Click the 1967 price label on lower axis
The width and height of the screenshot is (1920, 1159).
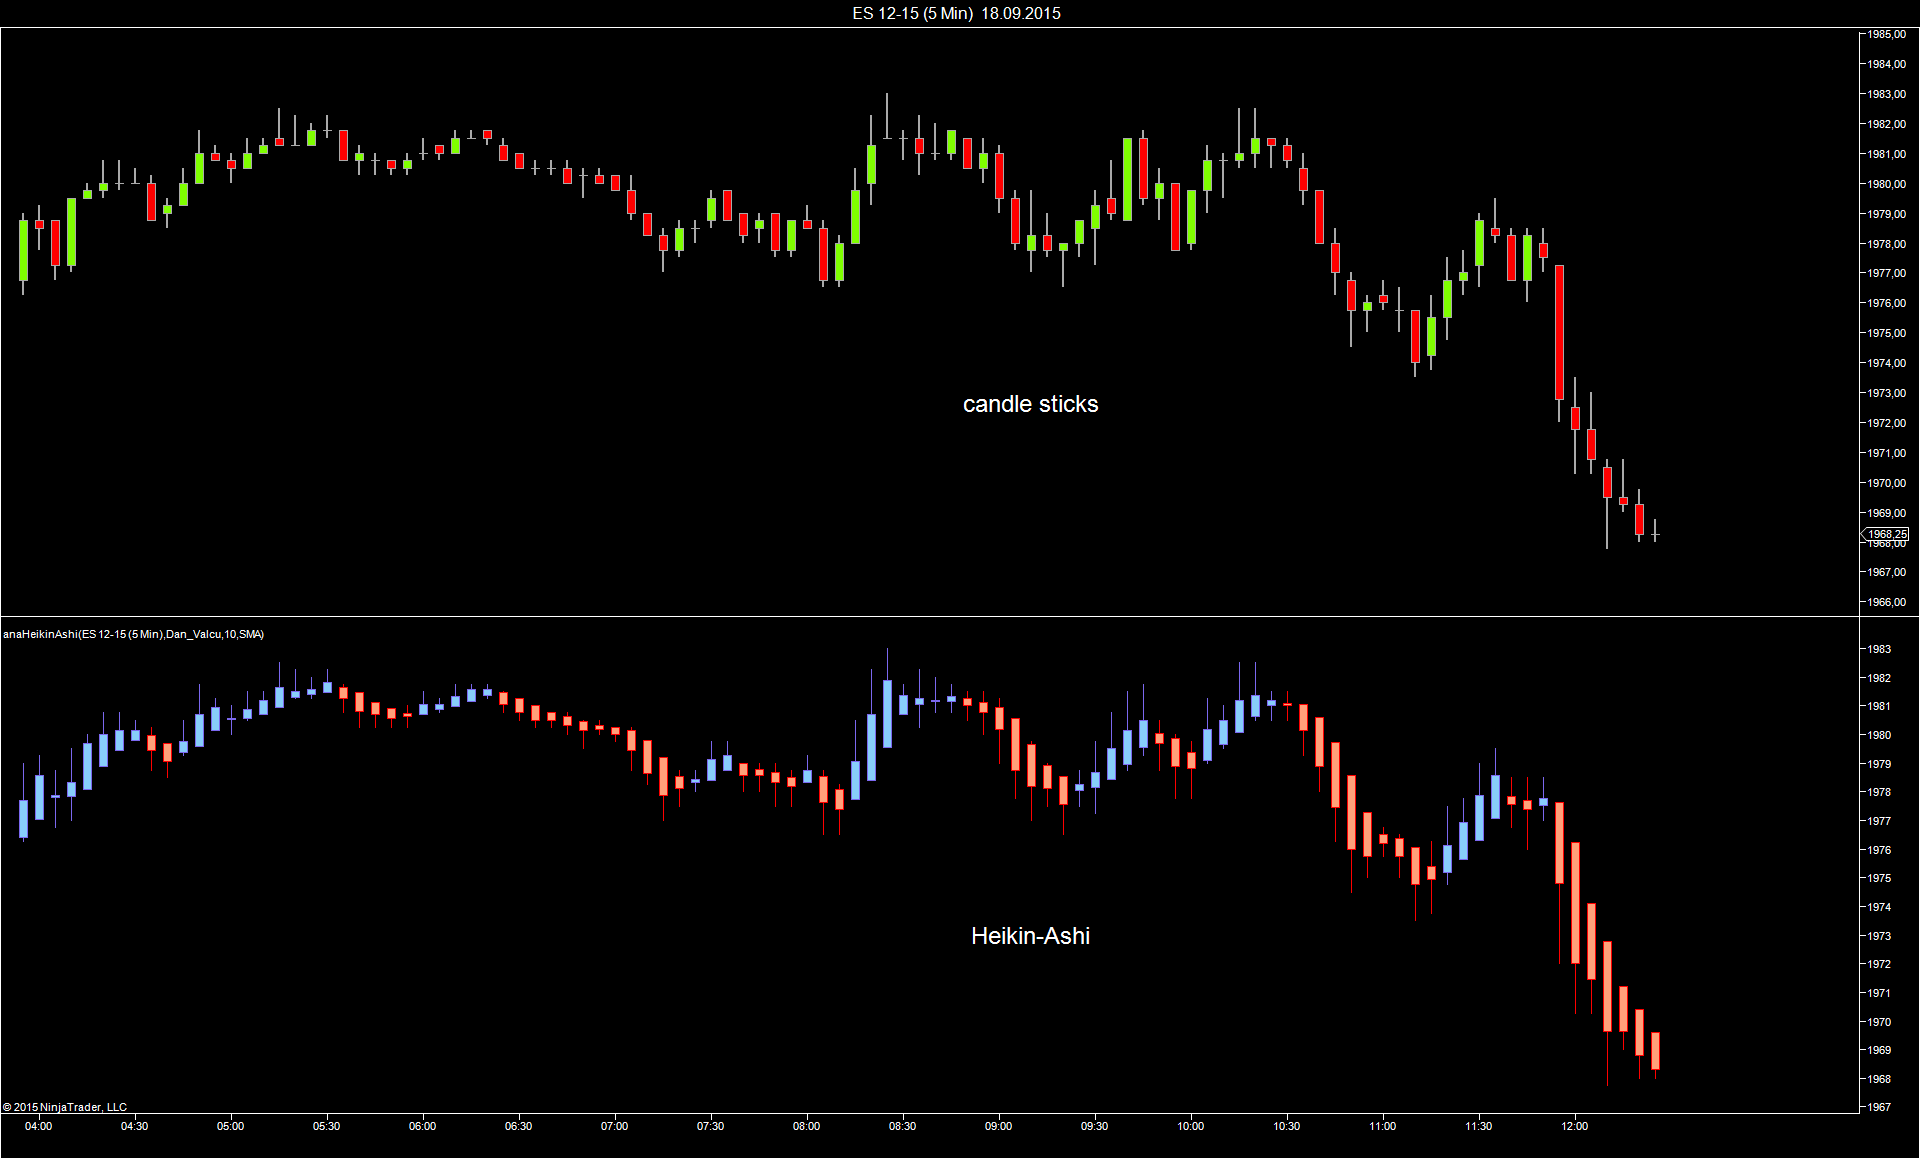1880,1107
